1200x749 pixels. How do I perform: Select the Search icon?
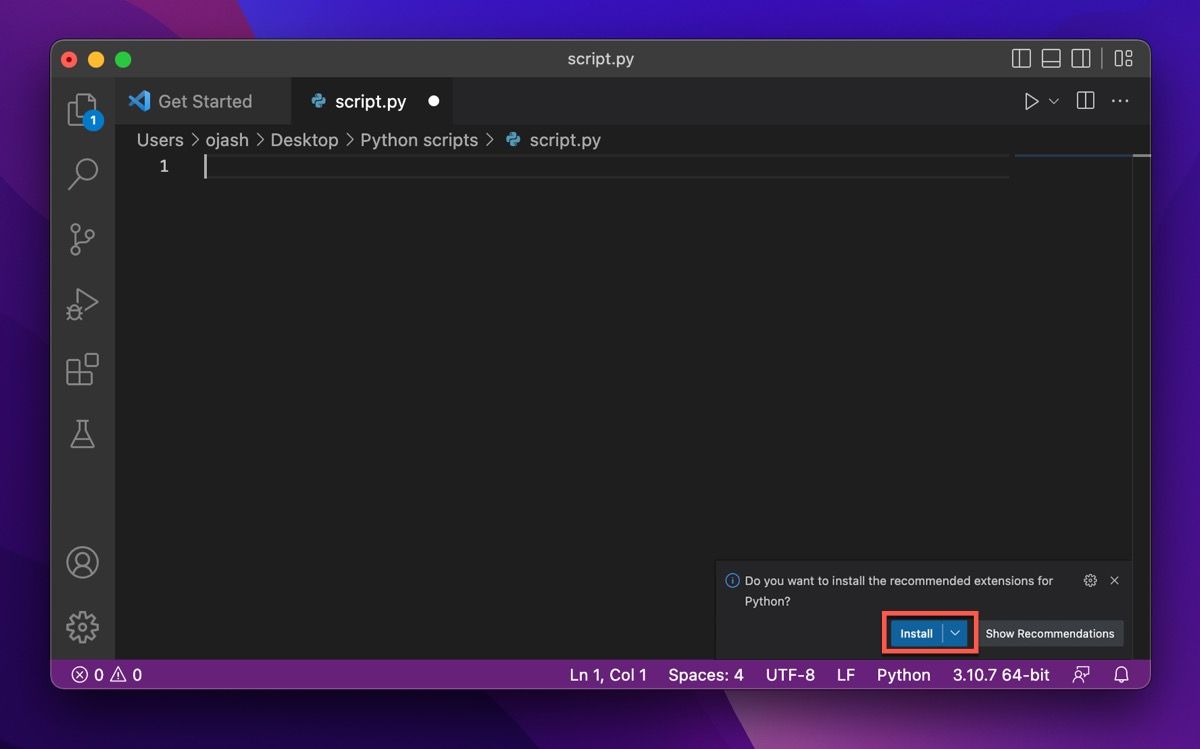click(82, 174)
